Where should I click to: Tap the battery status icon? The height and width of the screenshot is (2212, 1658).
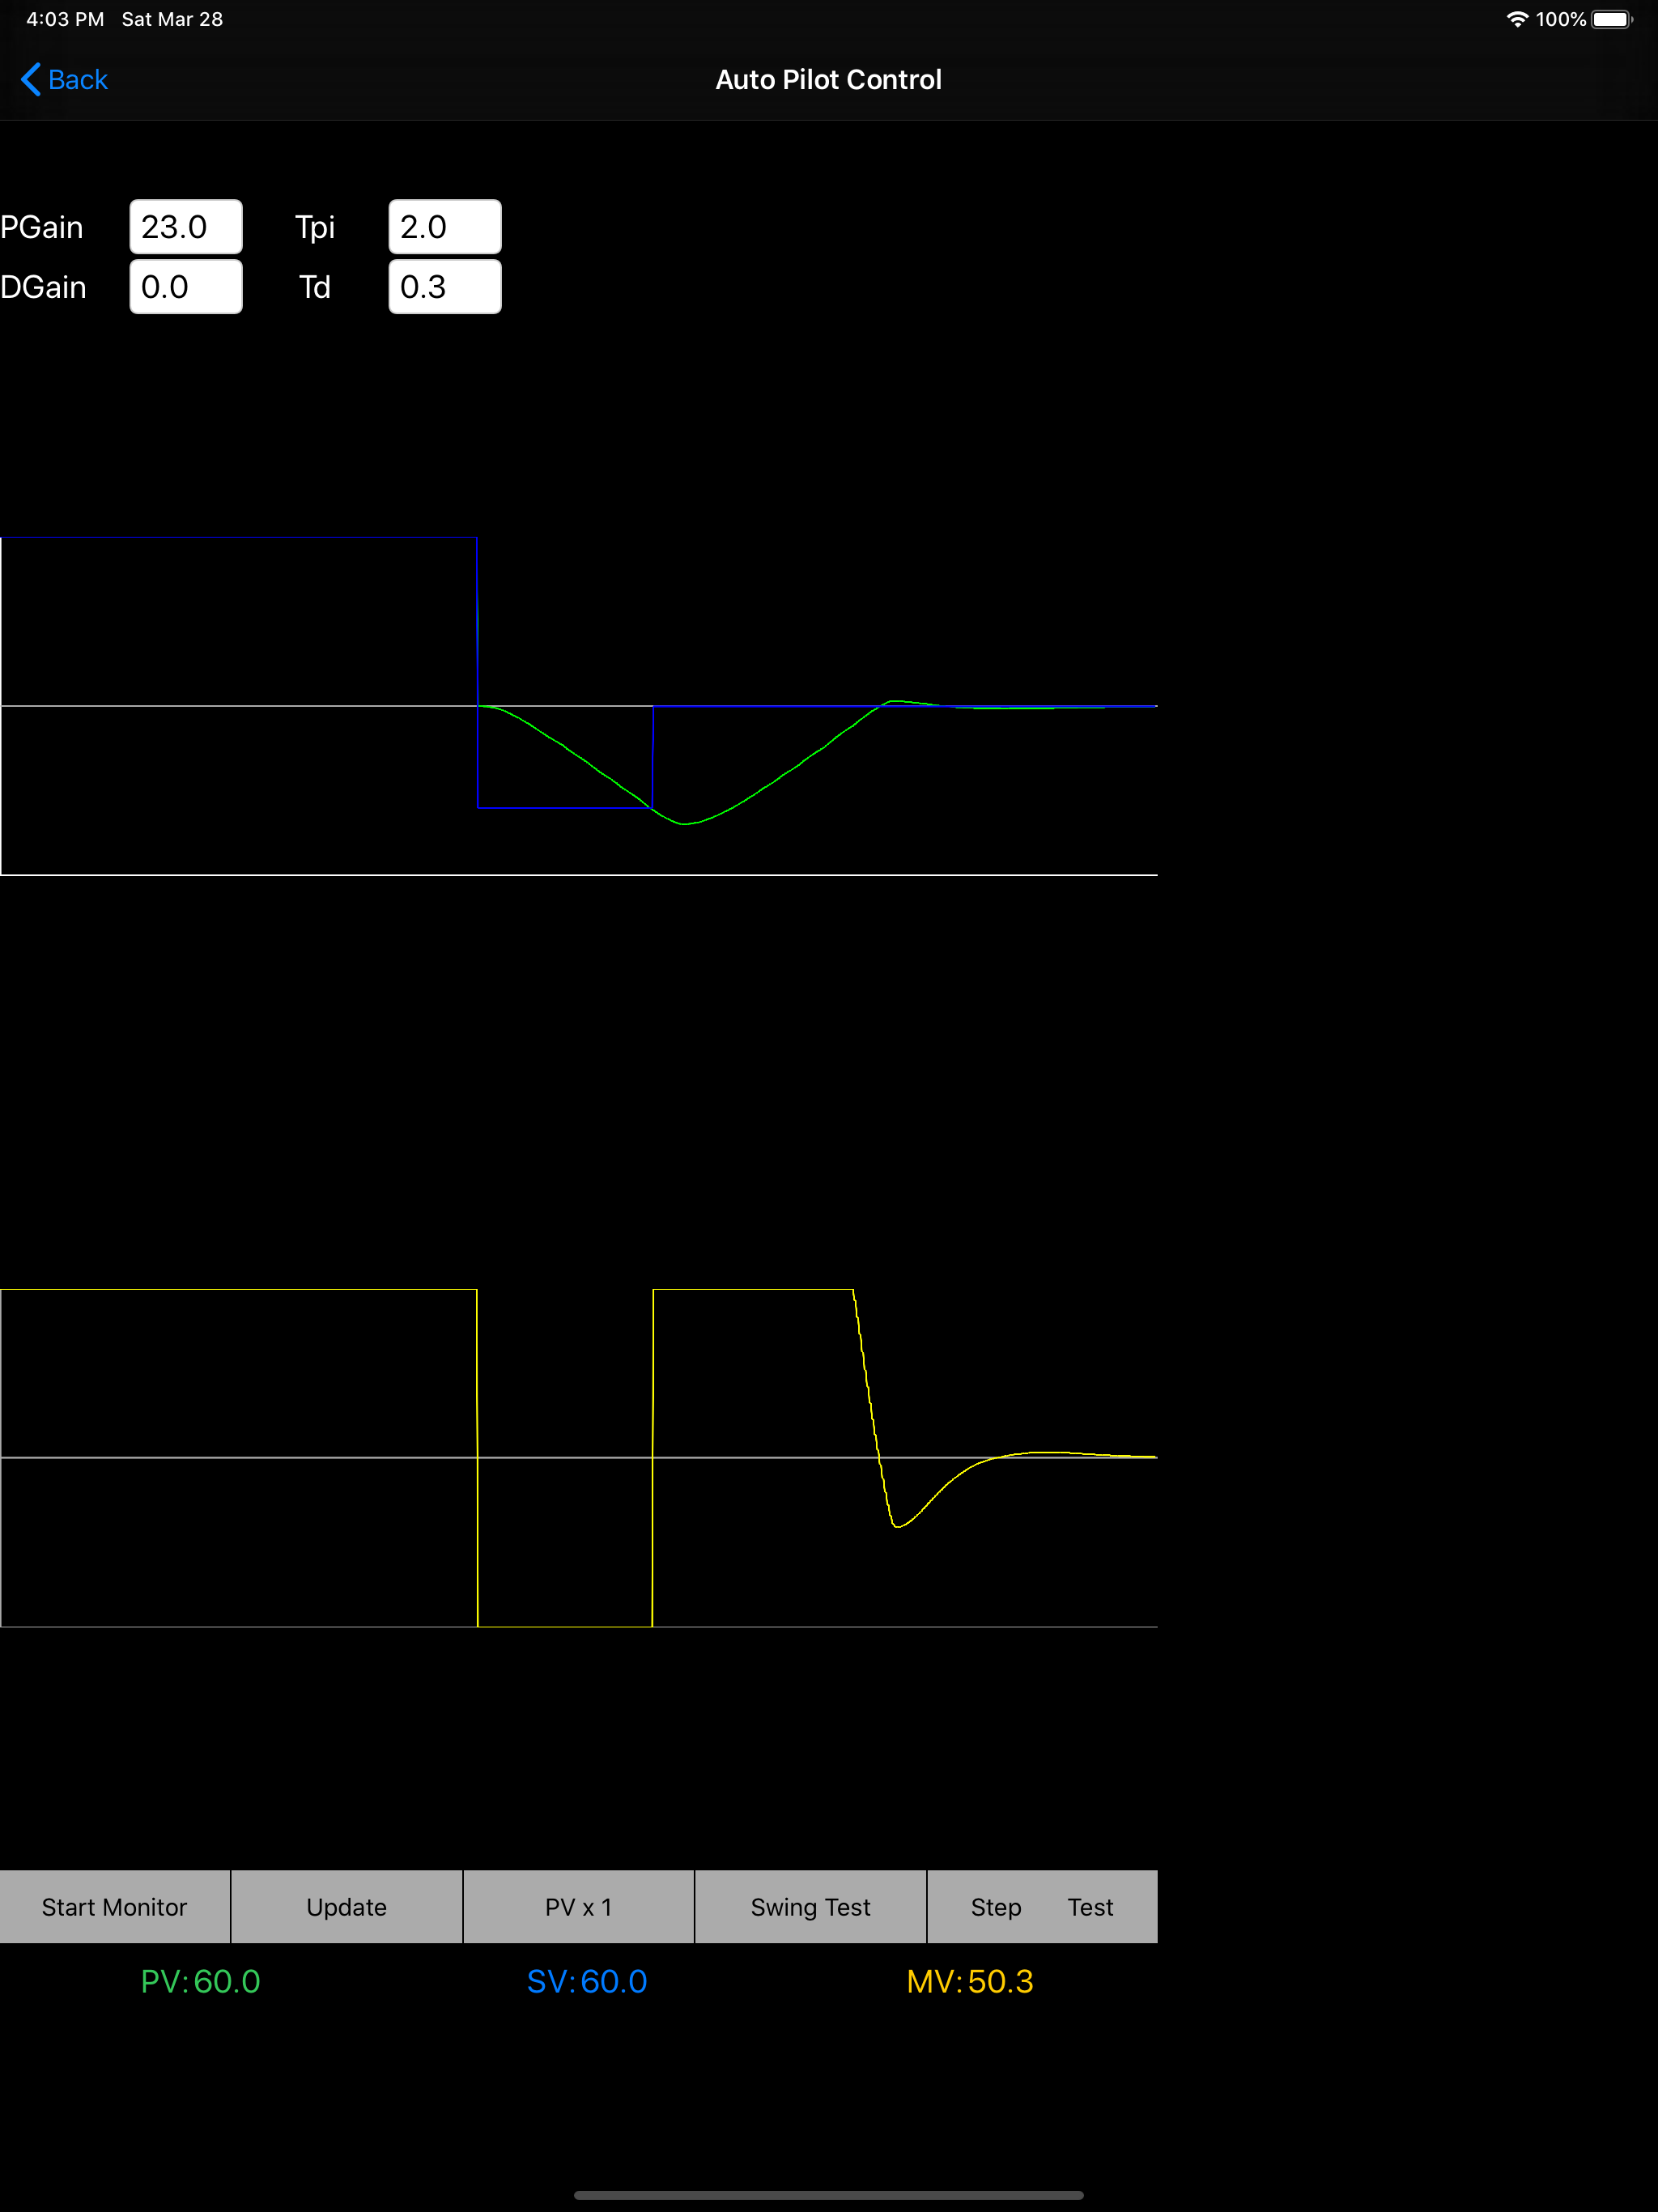tap(1612, 19)
